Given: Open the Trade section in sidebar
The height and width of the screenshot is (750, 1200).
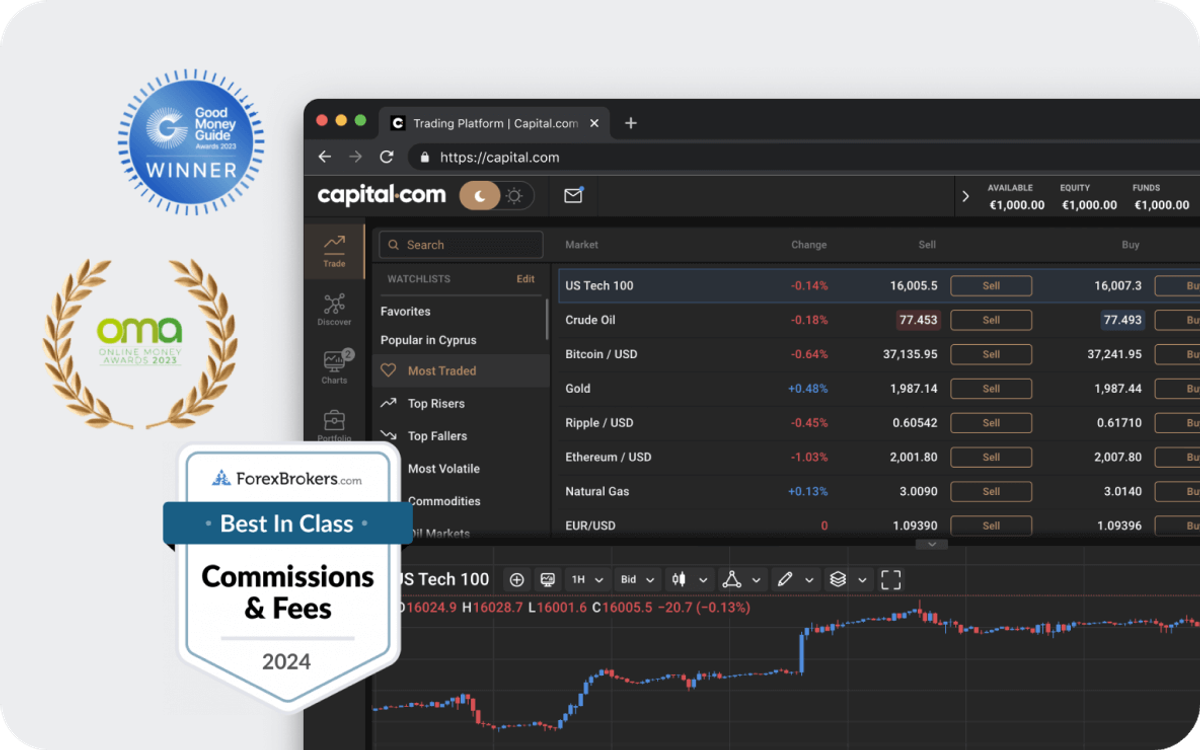Looking at the screenshot, I should [334, 250].
